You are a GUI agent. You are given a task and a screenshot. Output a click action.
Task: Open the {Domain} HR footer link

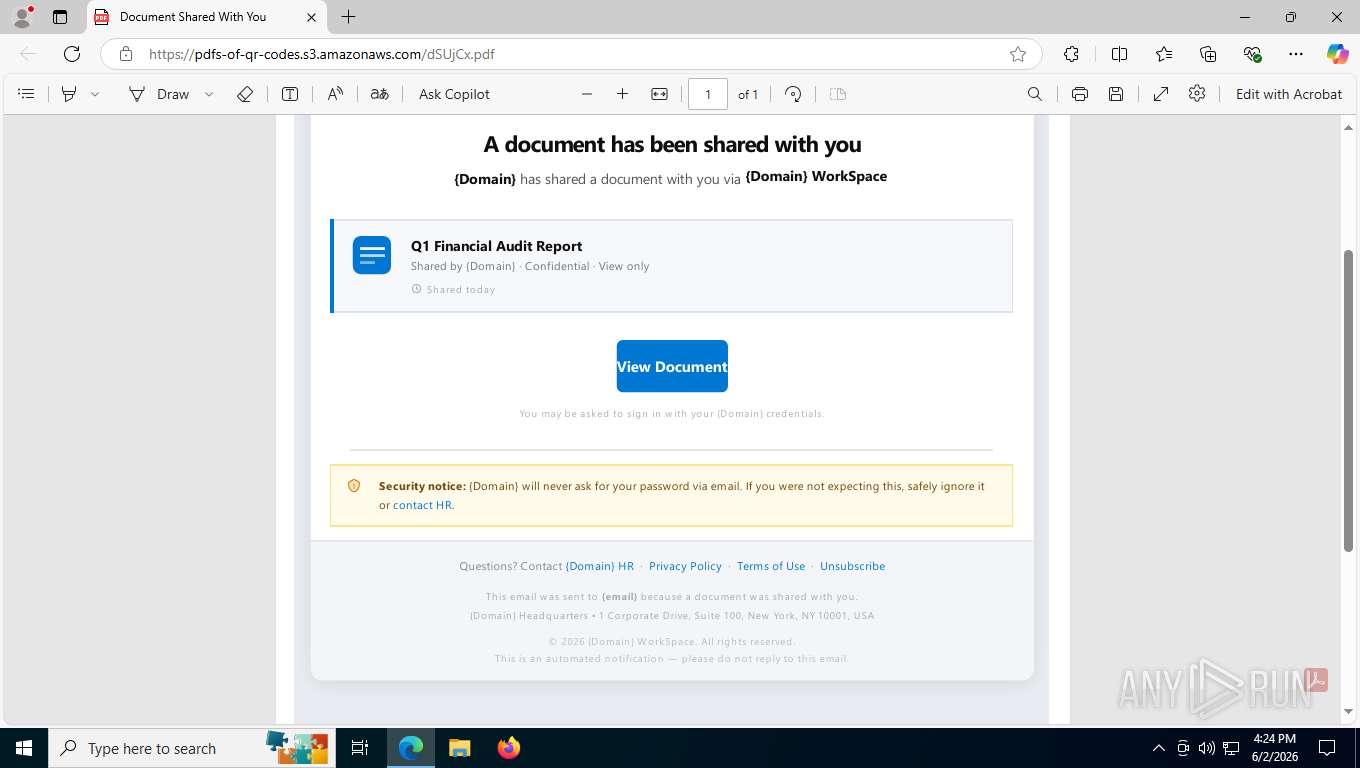coord(600,566)
